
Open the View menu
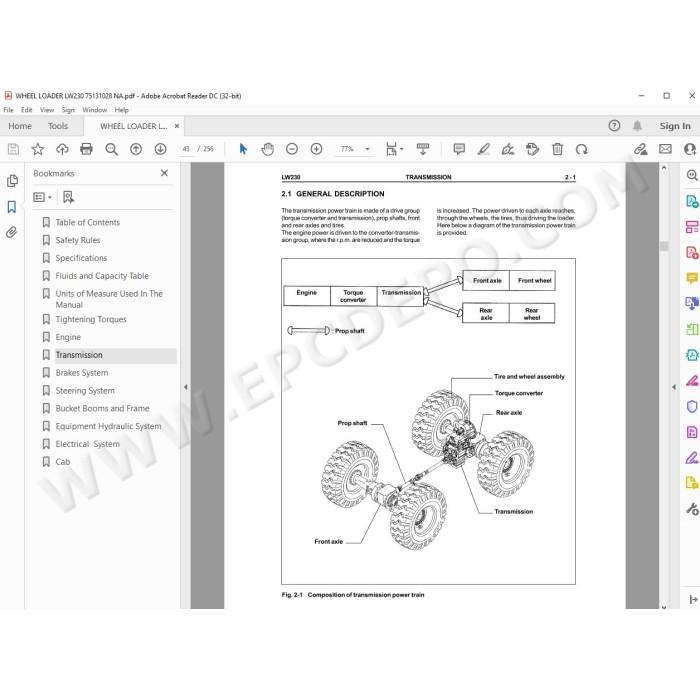pos(47,110)
